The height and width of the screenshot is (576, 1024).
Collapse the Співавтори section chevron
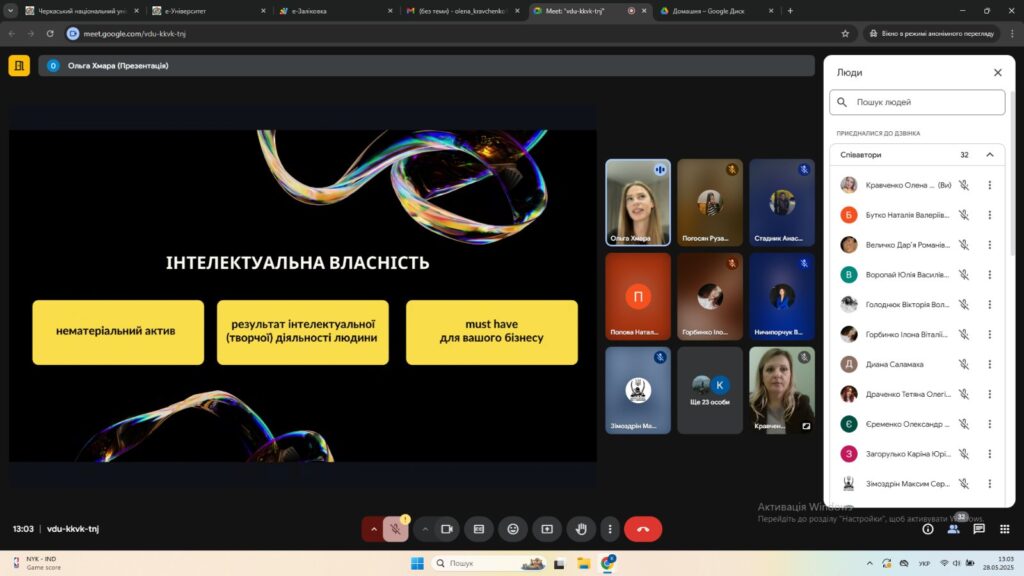pos(990,155)
